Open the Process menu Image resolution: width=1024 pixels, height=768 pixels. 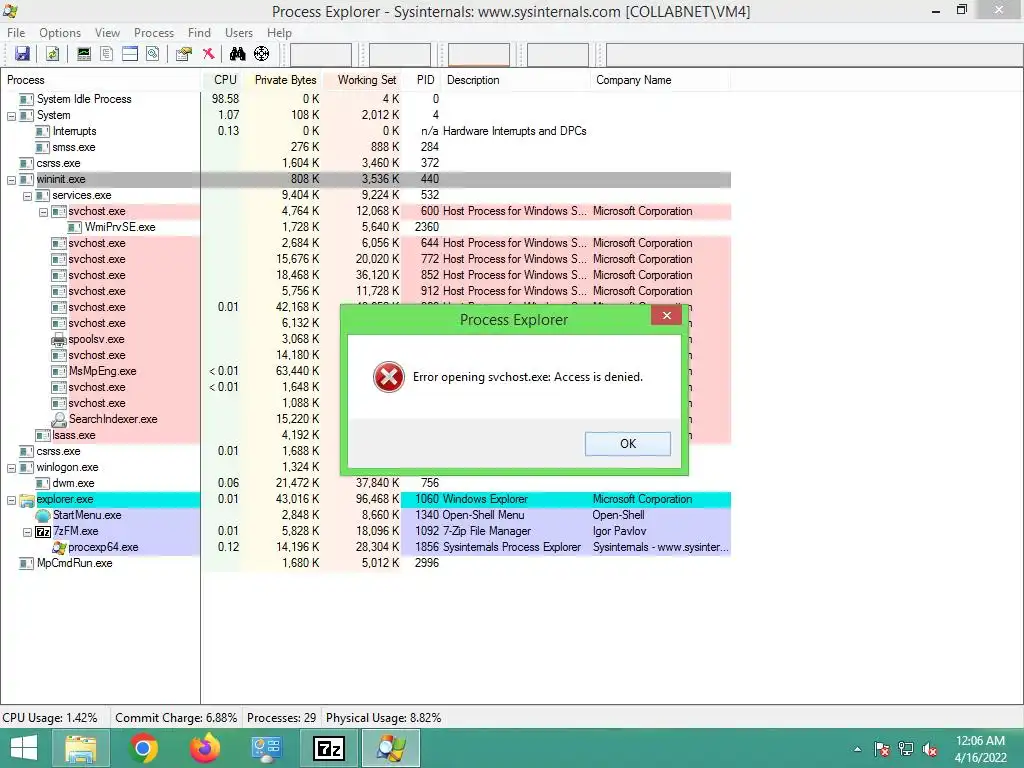154,33
